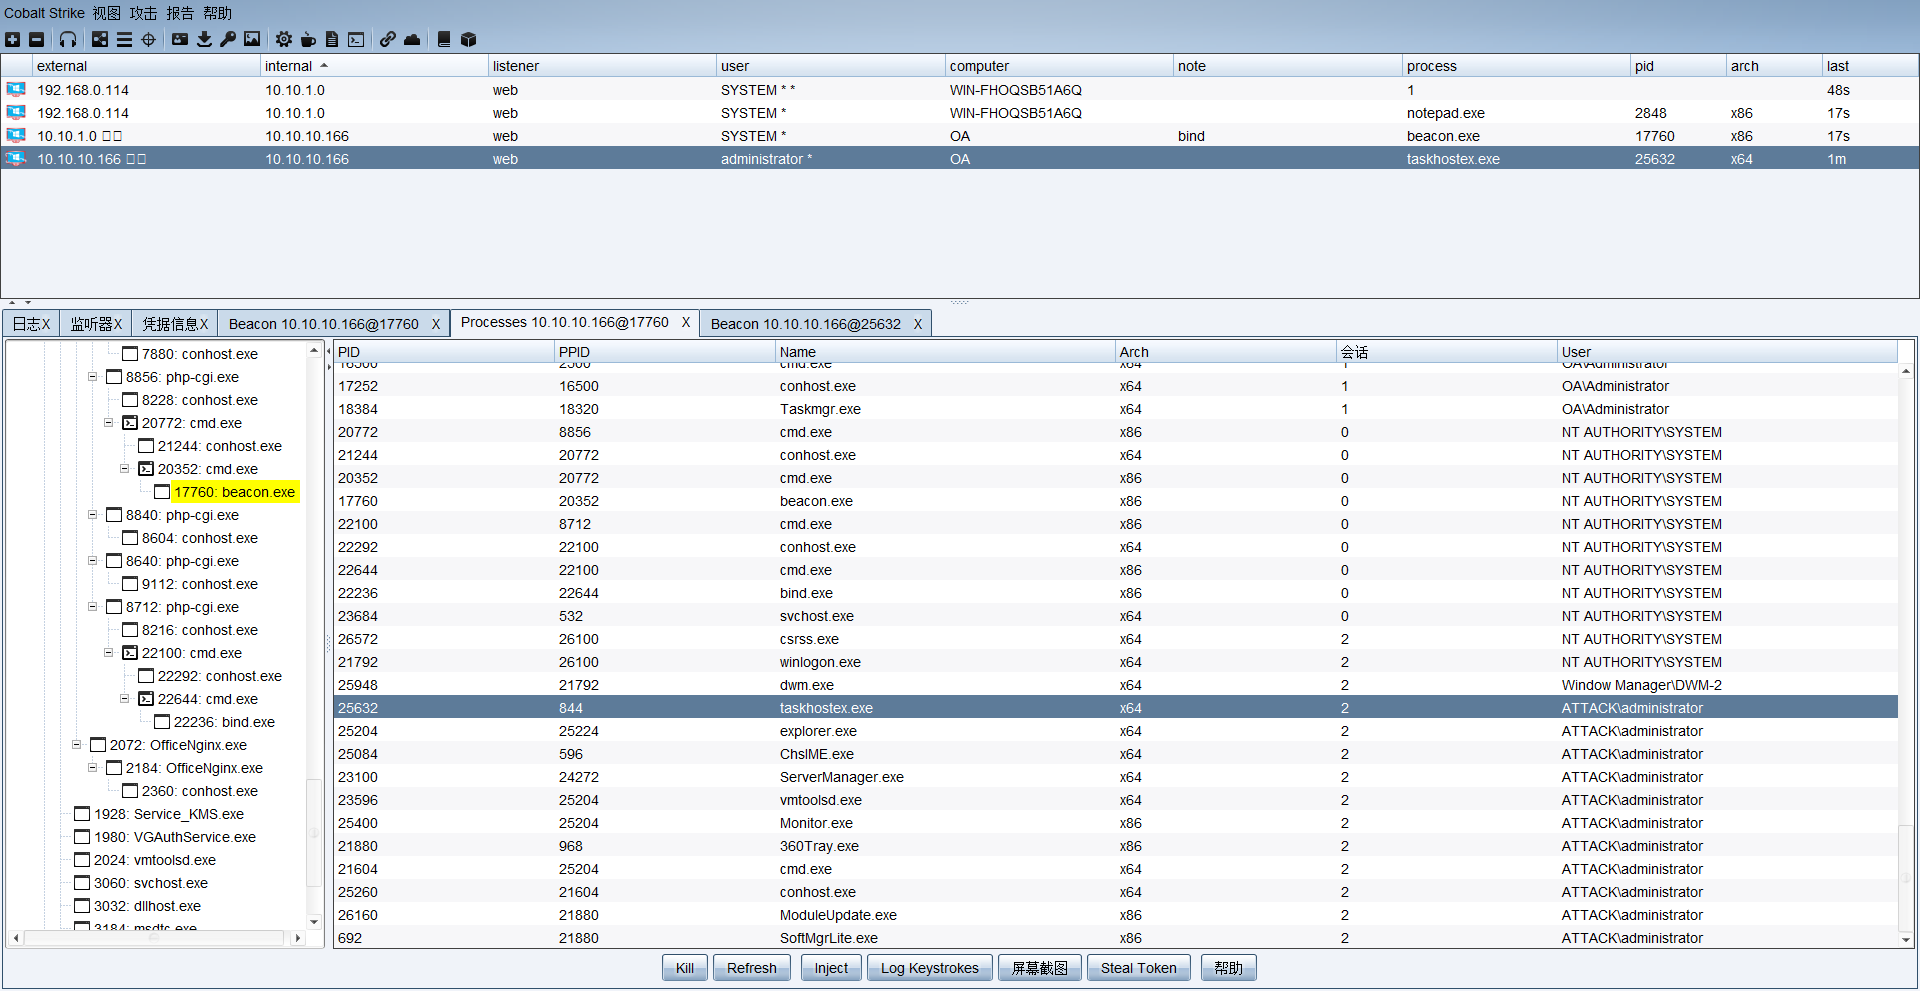Click the Inject button
Viewport: 1920px width, 991px height.
pyautogui.click(x=831, y=968)
